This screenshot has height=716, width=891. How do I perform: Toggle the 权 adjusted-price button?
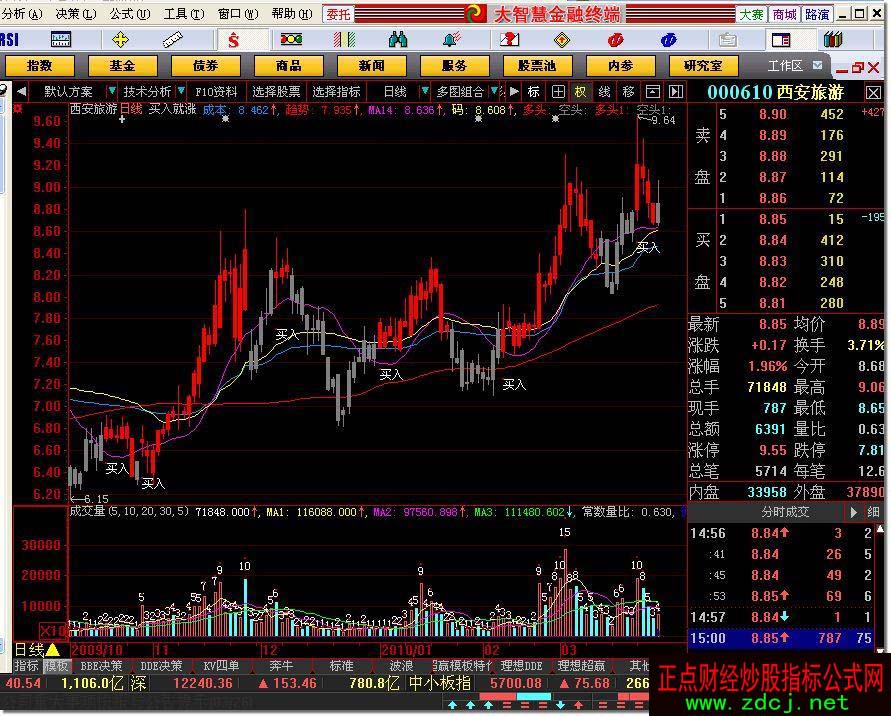(x=581, y=91)
